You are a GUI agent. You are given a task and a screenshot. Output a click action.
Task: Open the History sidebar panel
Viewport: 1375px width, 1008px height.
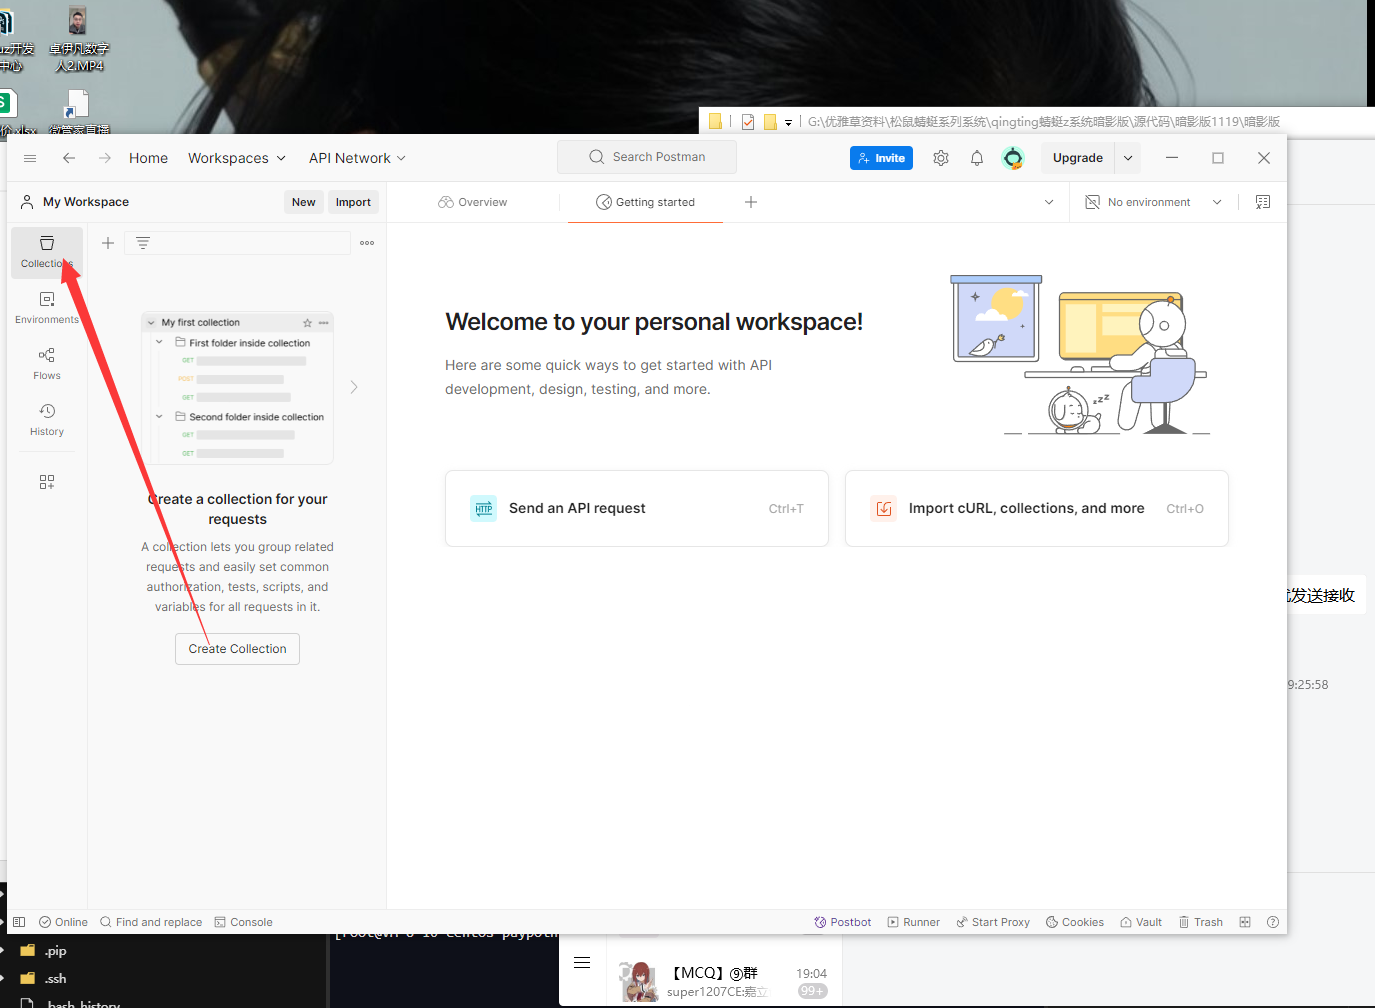click(47, 419)
